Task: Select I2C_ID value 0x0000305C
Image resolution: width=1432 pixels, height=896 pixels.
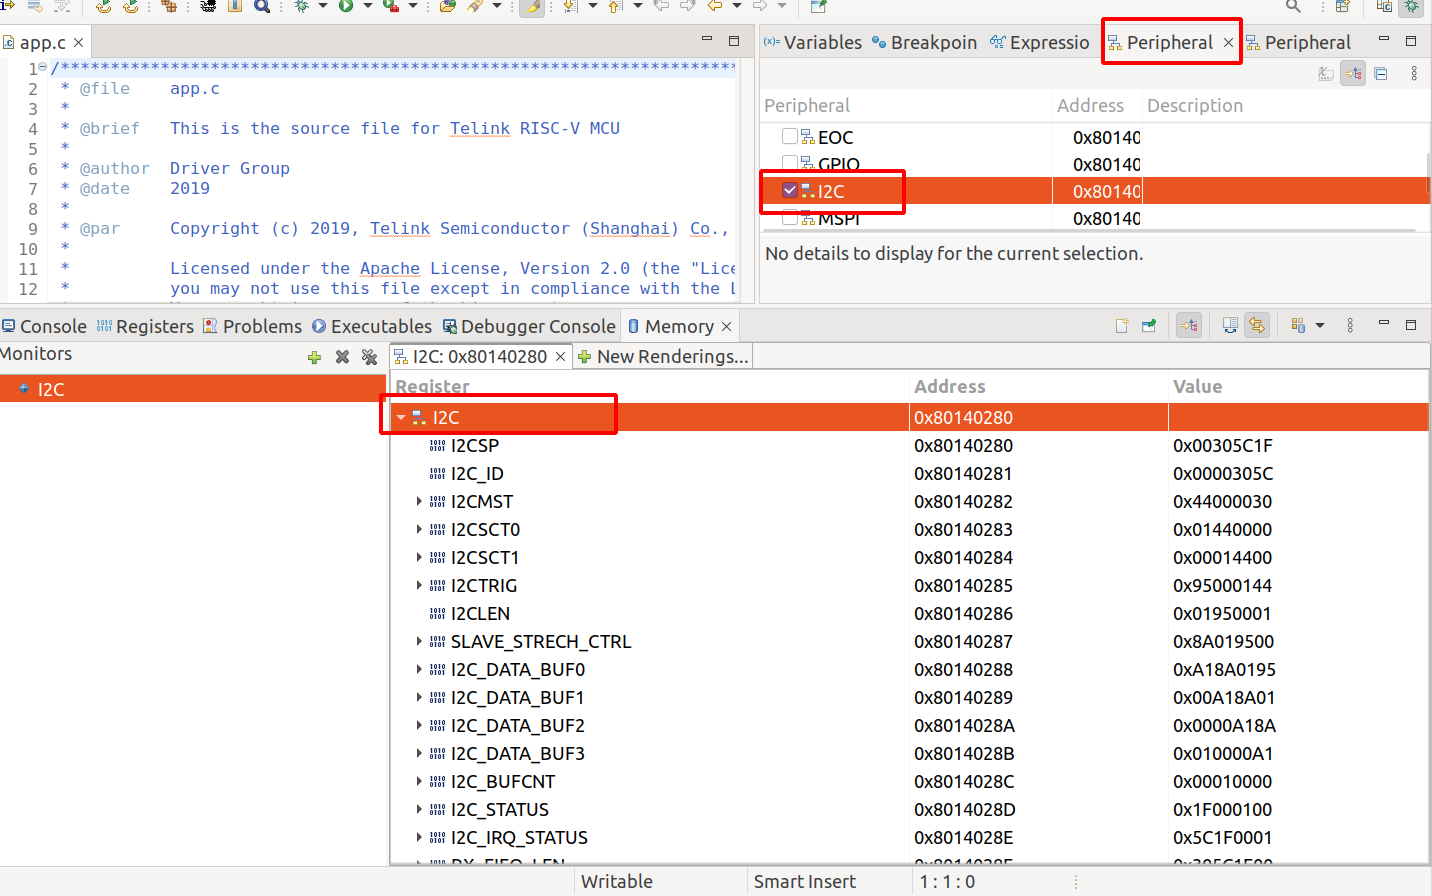Action: pos(1223,474)
